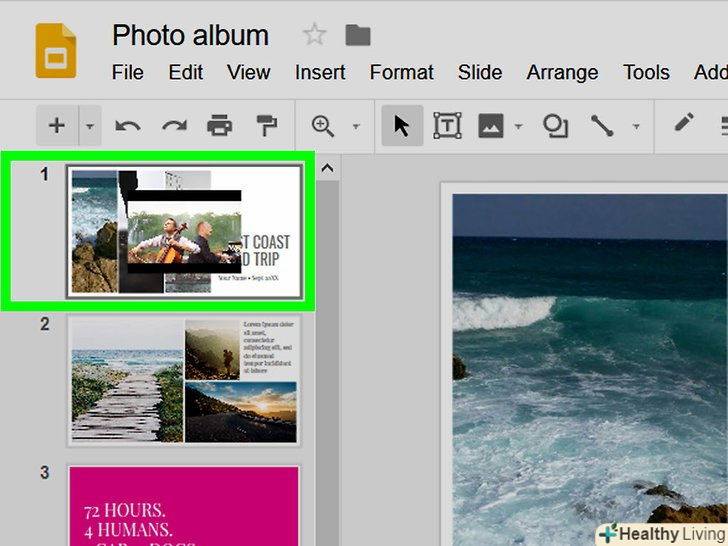Choose the Select arrow cursor tool
728x546 pixels.
pyautogui.click(x=402, y=126)
